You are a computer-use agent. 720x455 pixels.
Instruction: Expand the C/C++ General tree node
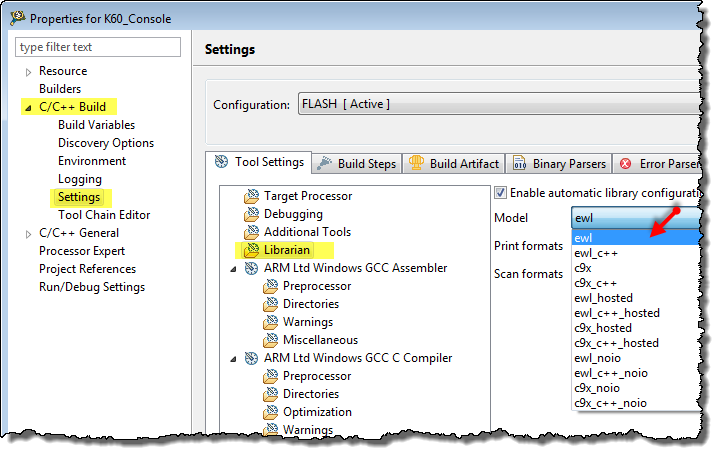(28, 233)
